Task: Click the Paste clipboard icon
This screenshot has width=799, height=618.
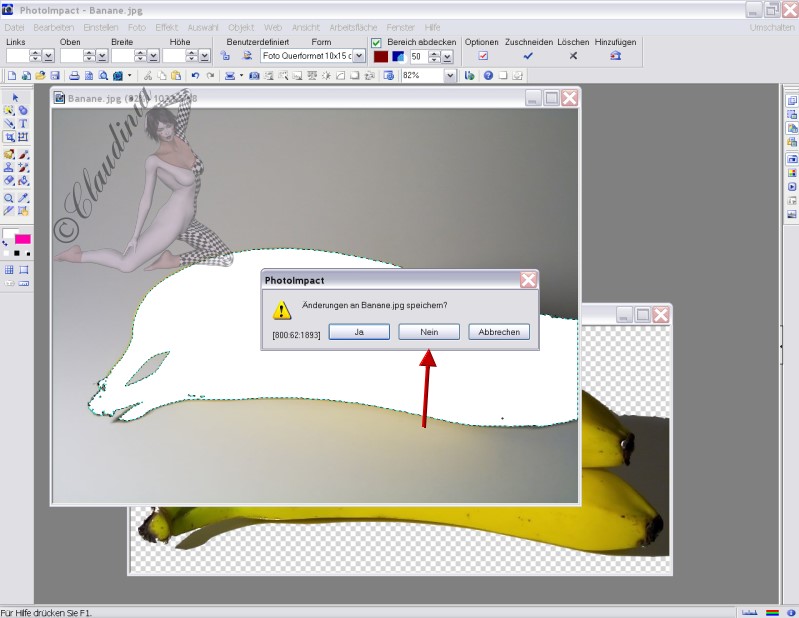Action: pos(176,76)
